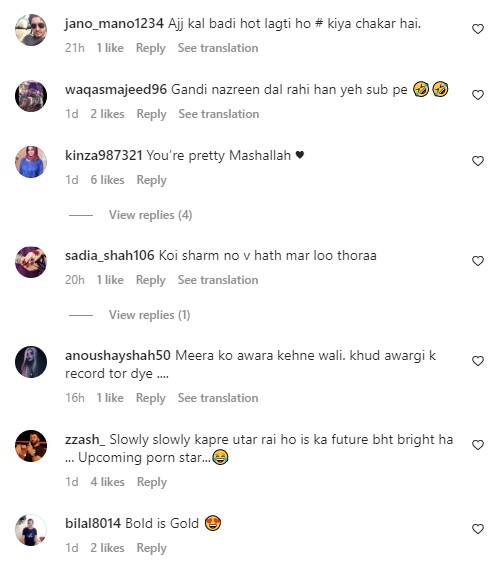Click heart beside sadia_shah106's comment

point(478,261)
